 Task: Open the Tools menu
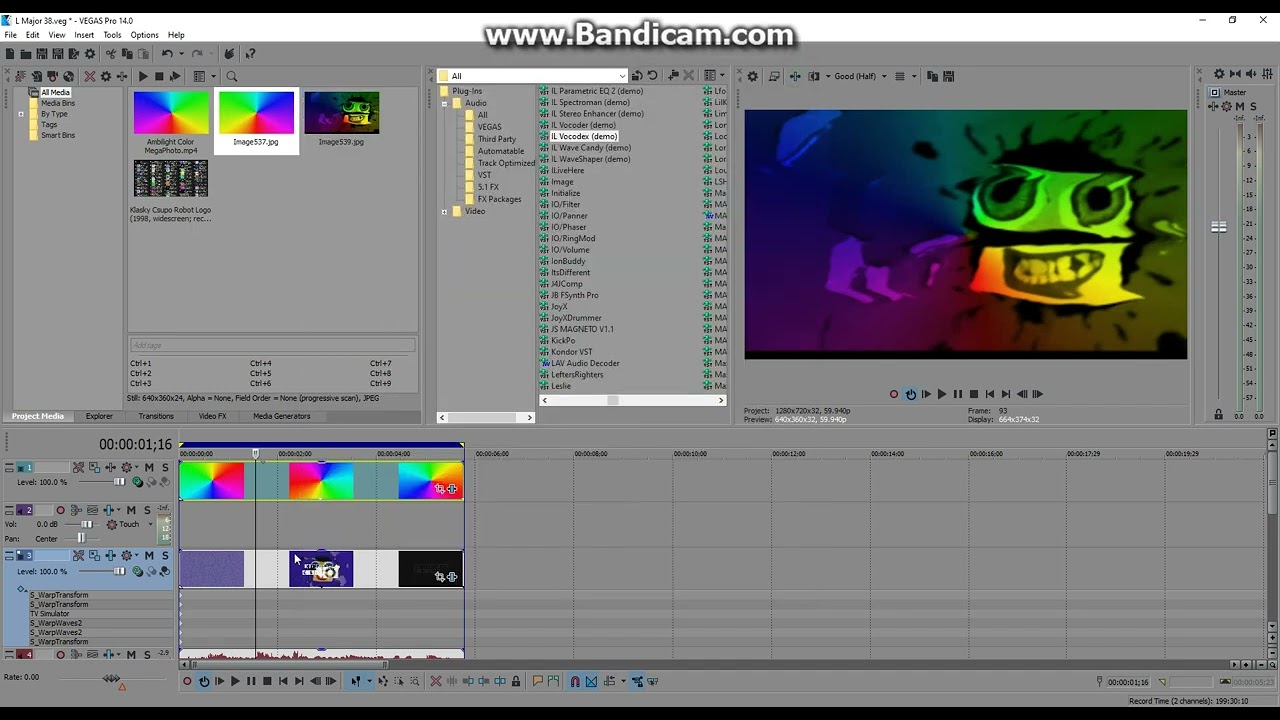pos(112,35)
